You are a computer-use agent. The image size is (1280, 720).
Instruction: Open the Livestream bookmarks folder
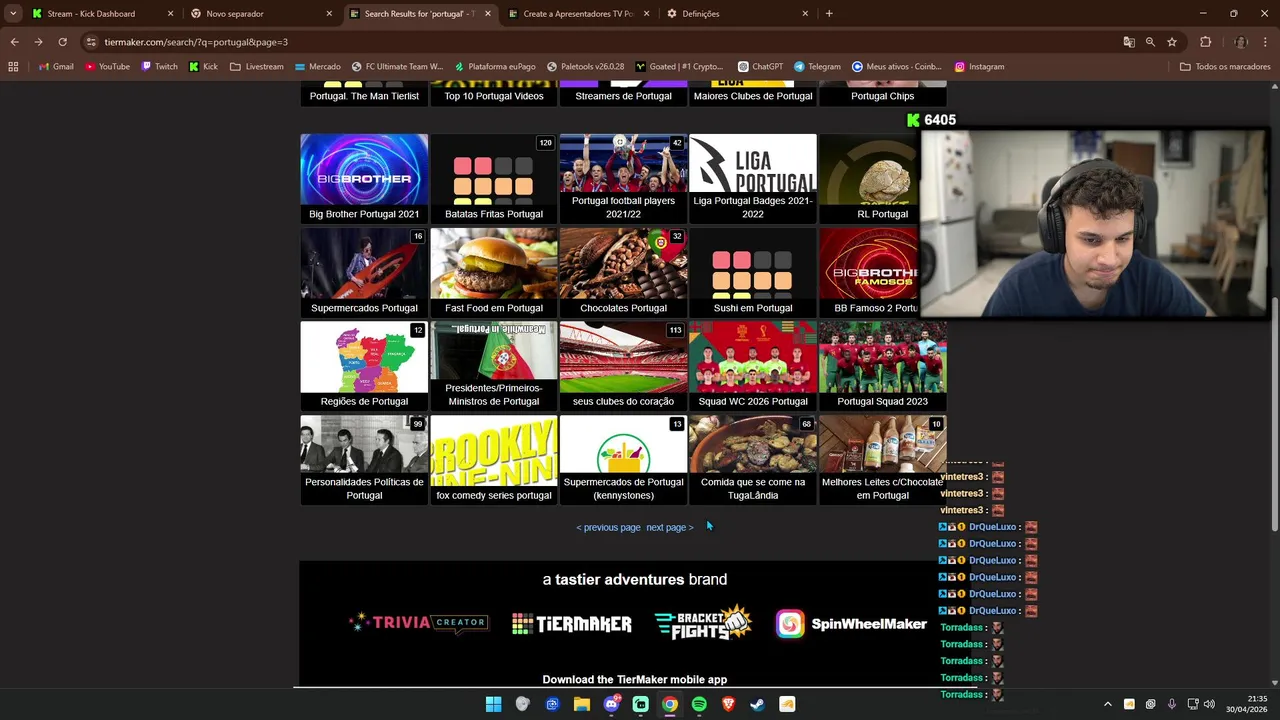tap(256, 67)
